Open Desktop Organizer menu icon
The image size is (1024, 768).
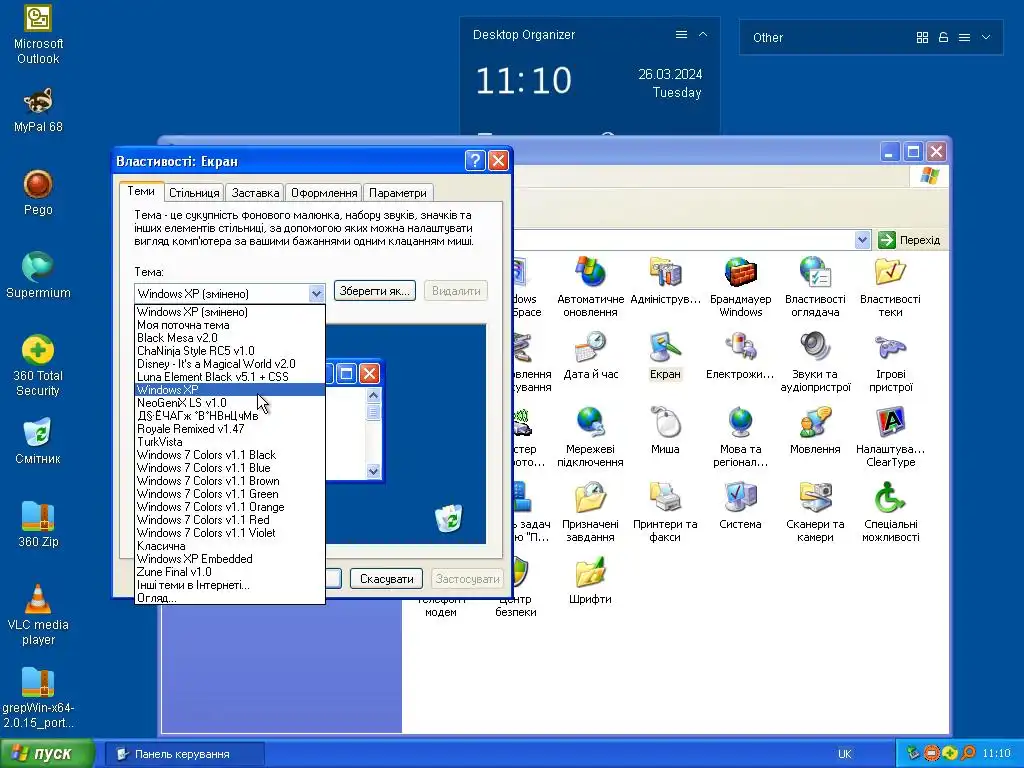(681, 35)
